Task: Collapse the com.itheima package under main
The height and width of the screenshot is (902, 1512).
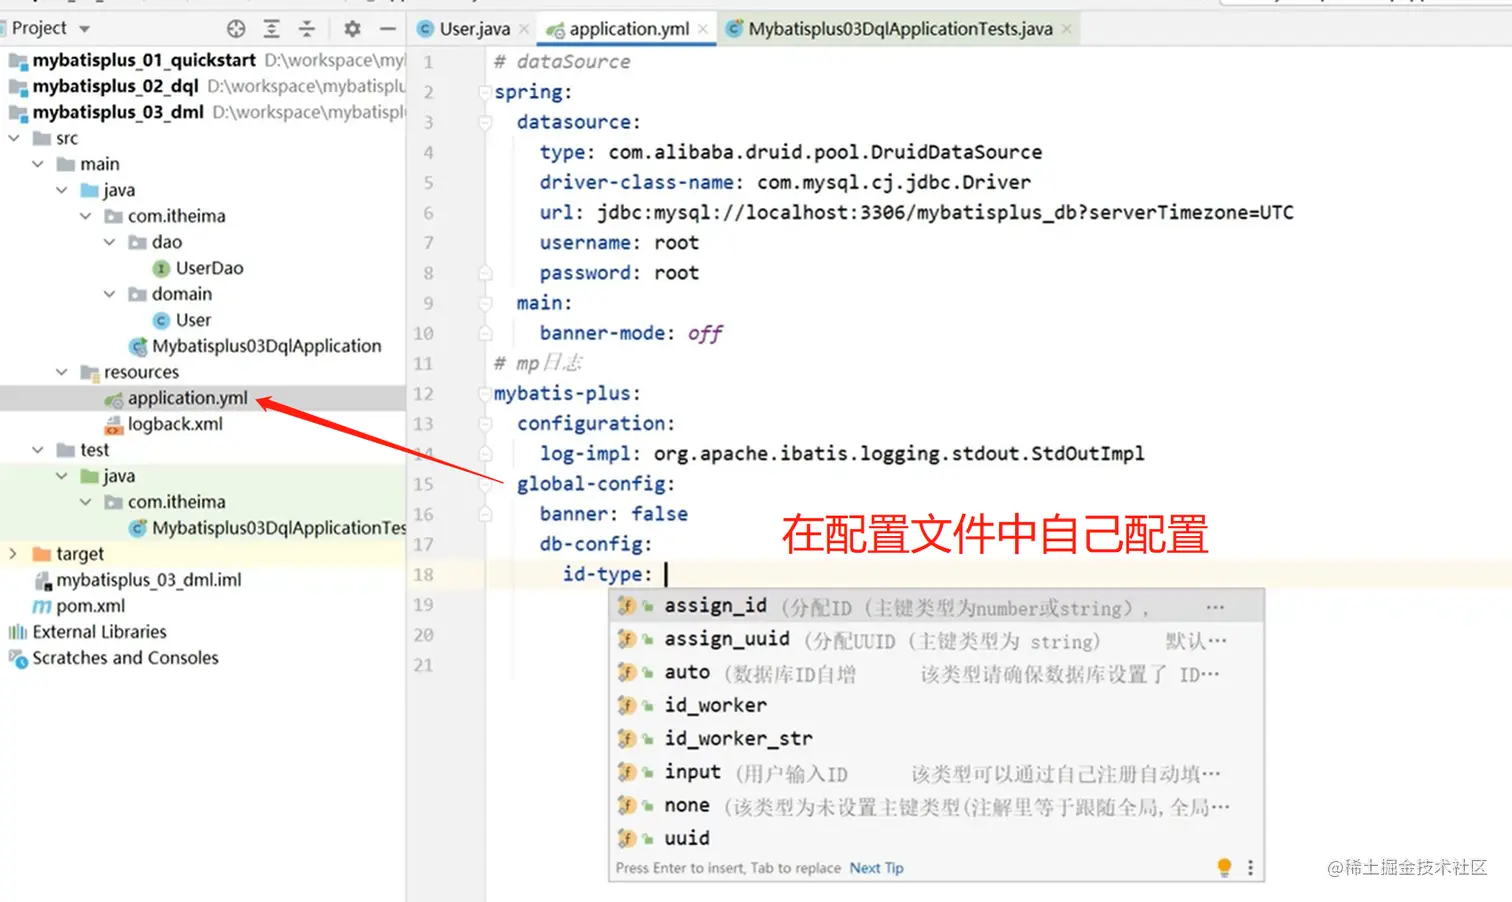Action: pos(86,216)
